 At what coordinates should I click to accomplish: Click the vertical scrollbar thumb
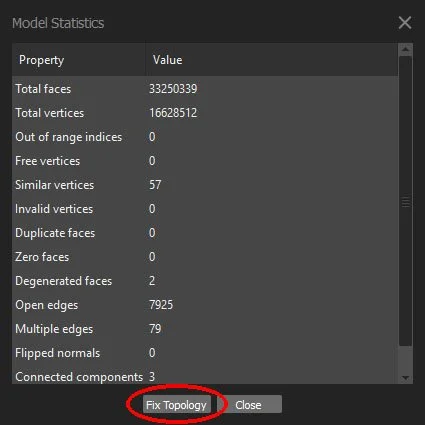406,201
